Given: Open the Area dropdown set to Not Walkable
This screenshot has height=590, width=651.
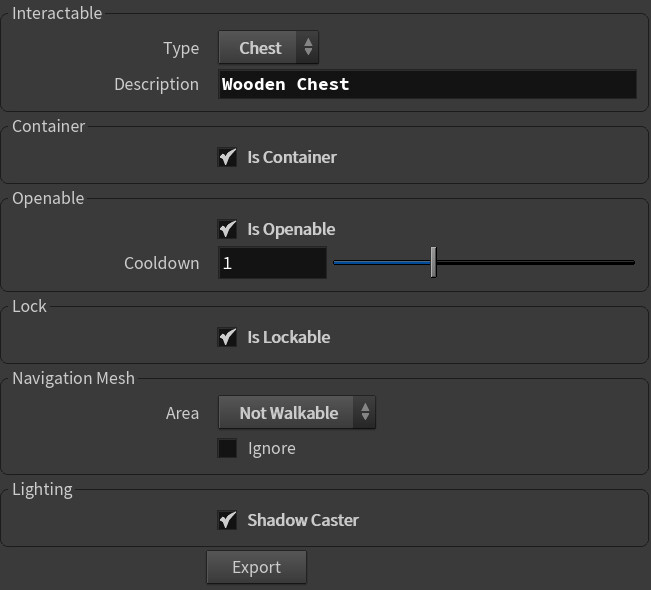Looking at the screenshot, I should point(297,413).
